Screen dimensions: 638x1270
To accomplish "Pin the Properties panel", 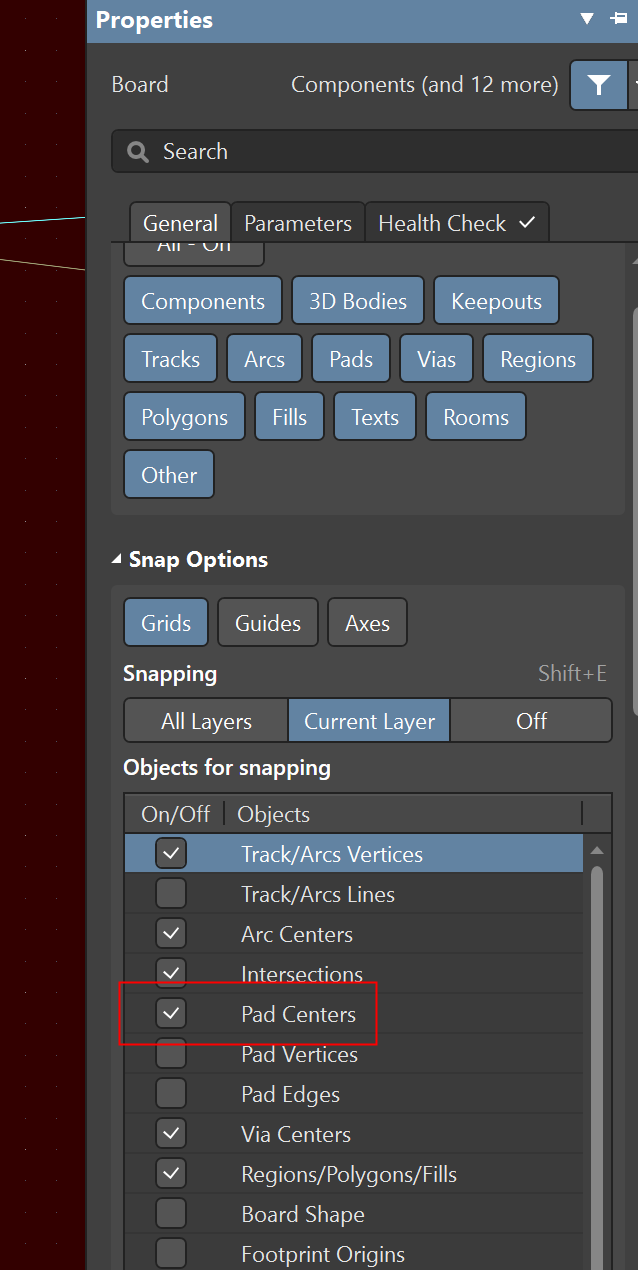I will [x=617, y=19].
